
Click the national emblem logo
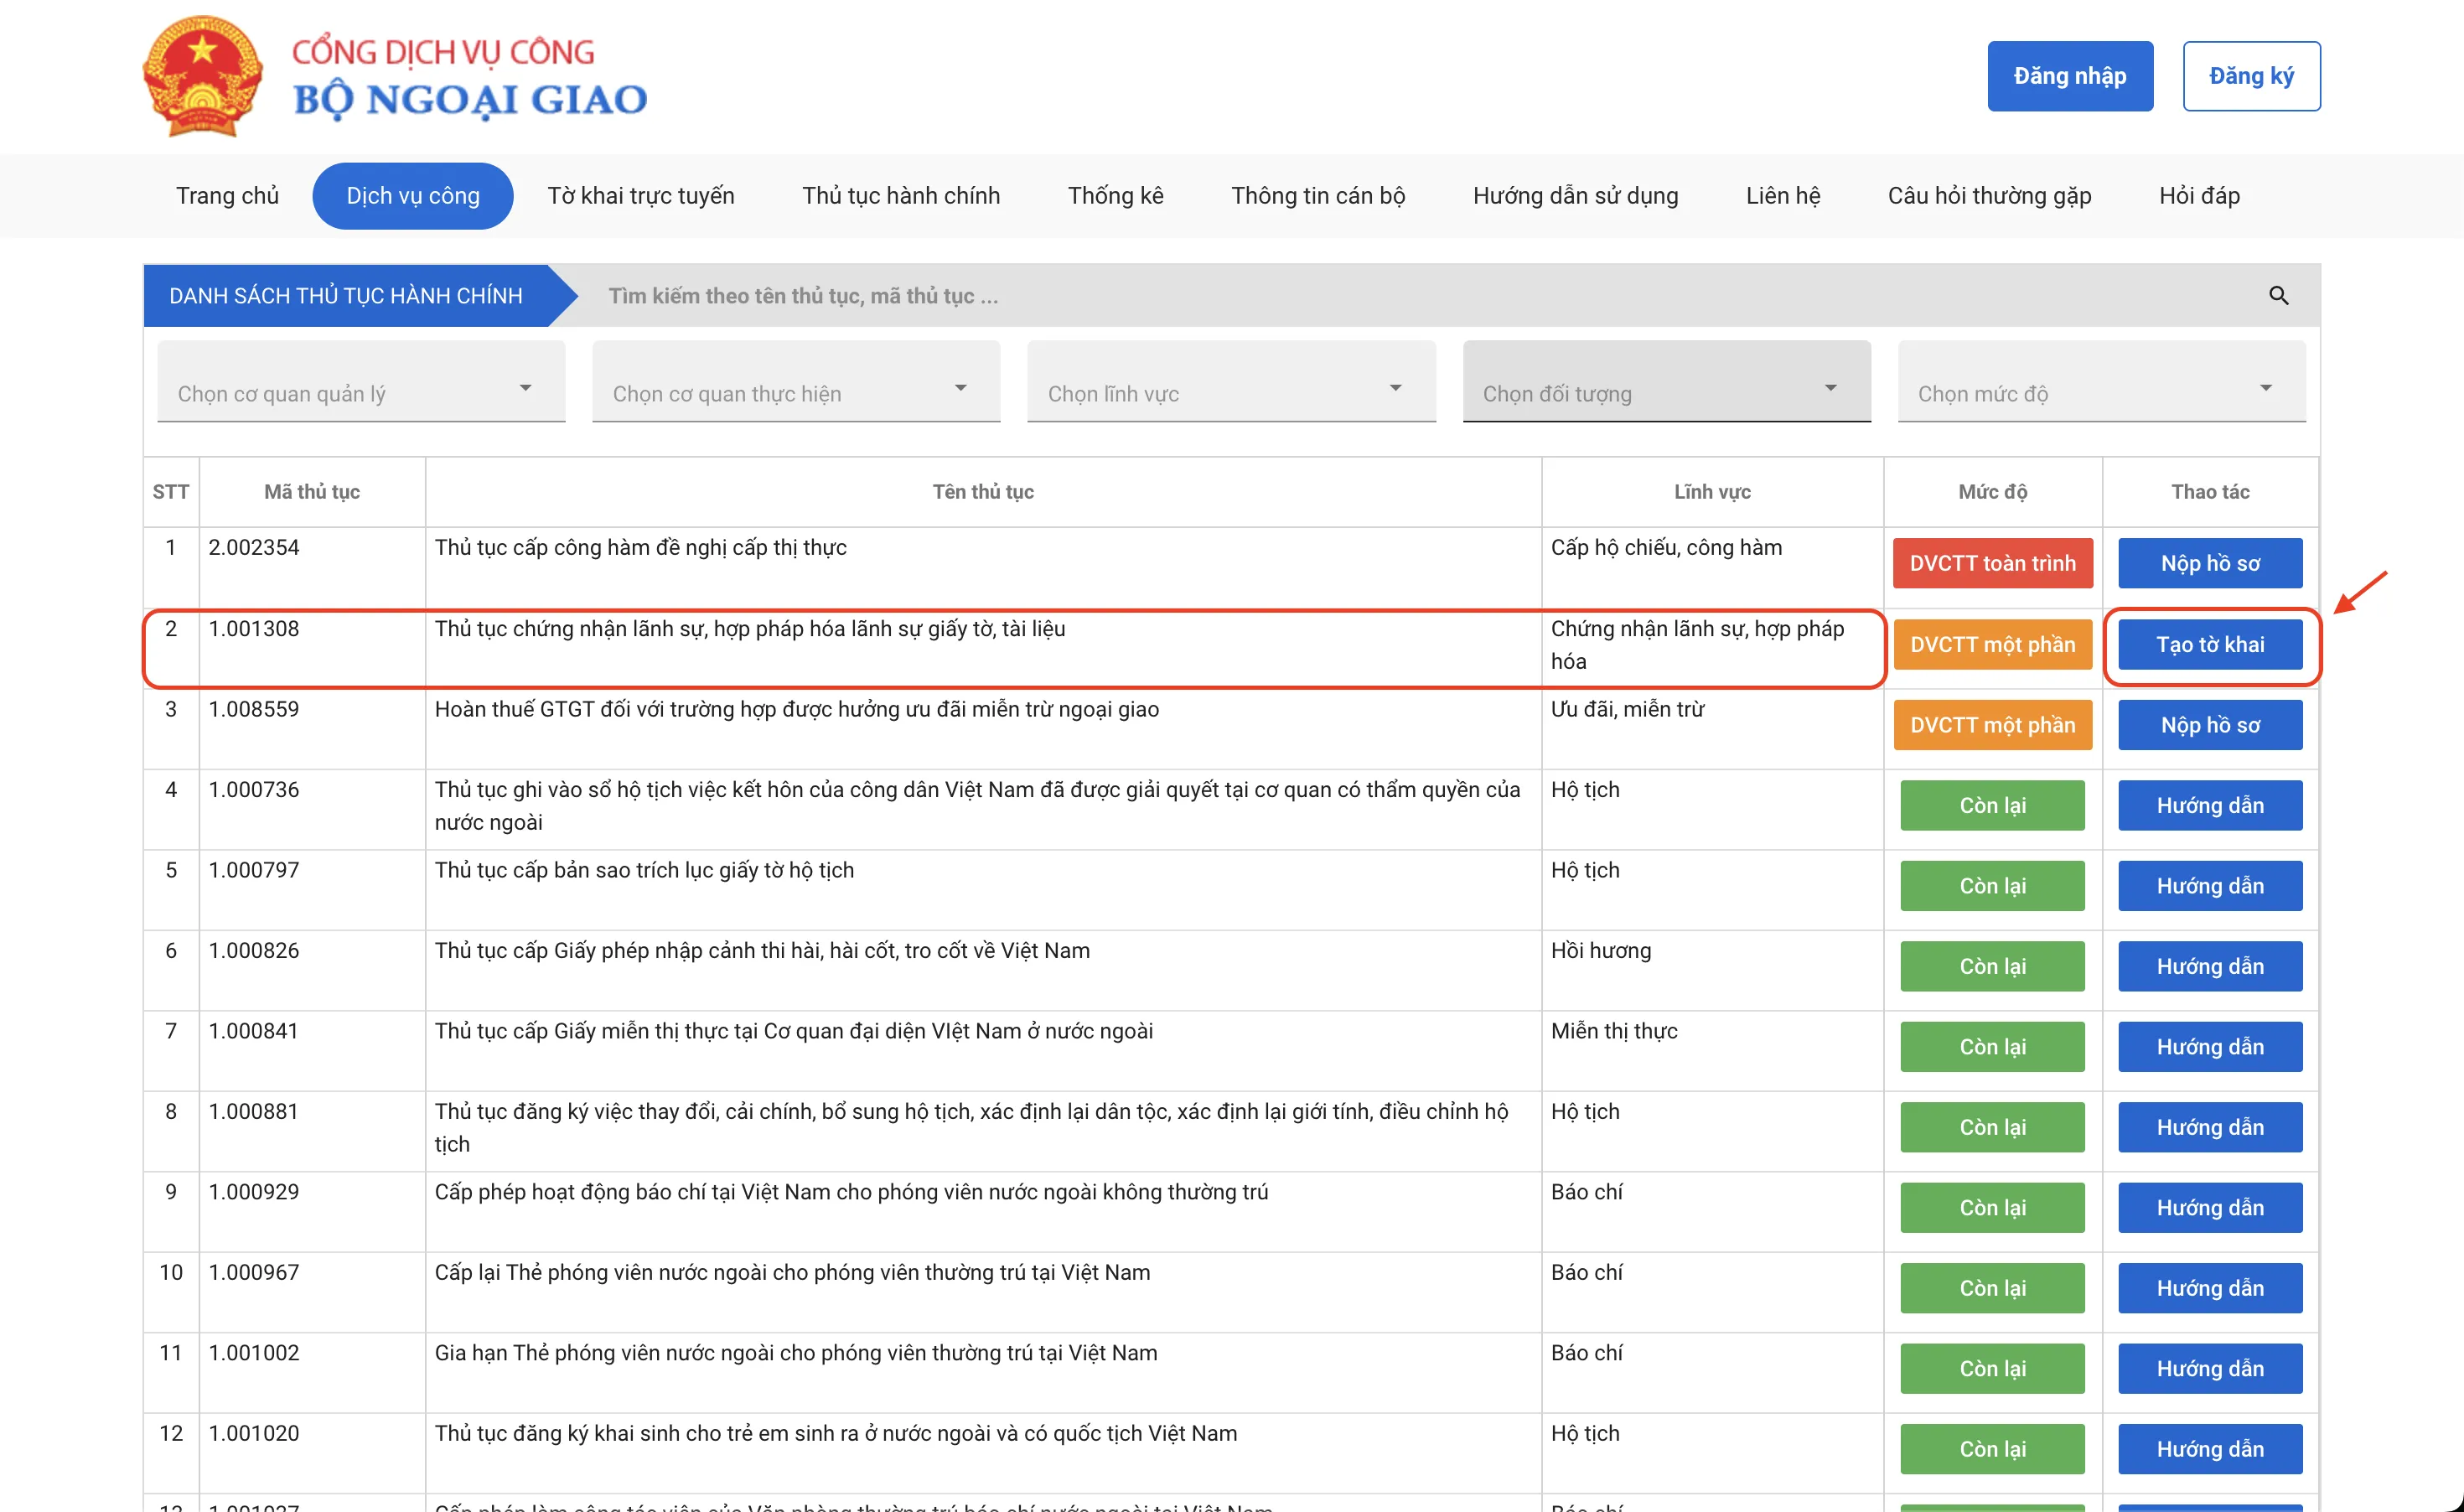(x=203, y=76)
